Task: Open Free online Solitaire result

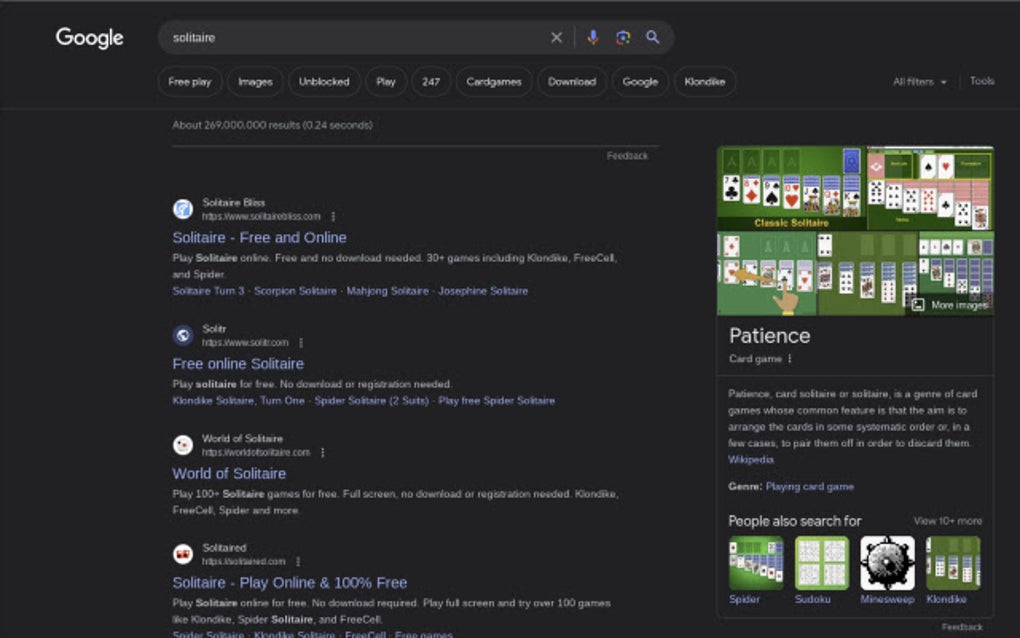Action: [238, 364]
